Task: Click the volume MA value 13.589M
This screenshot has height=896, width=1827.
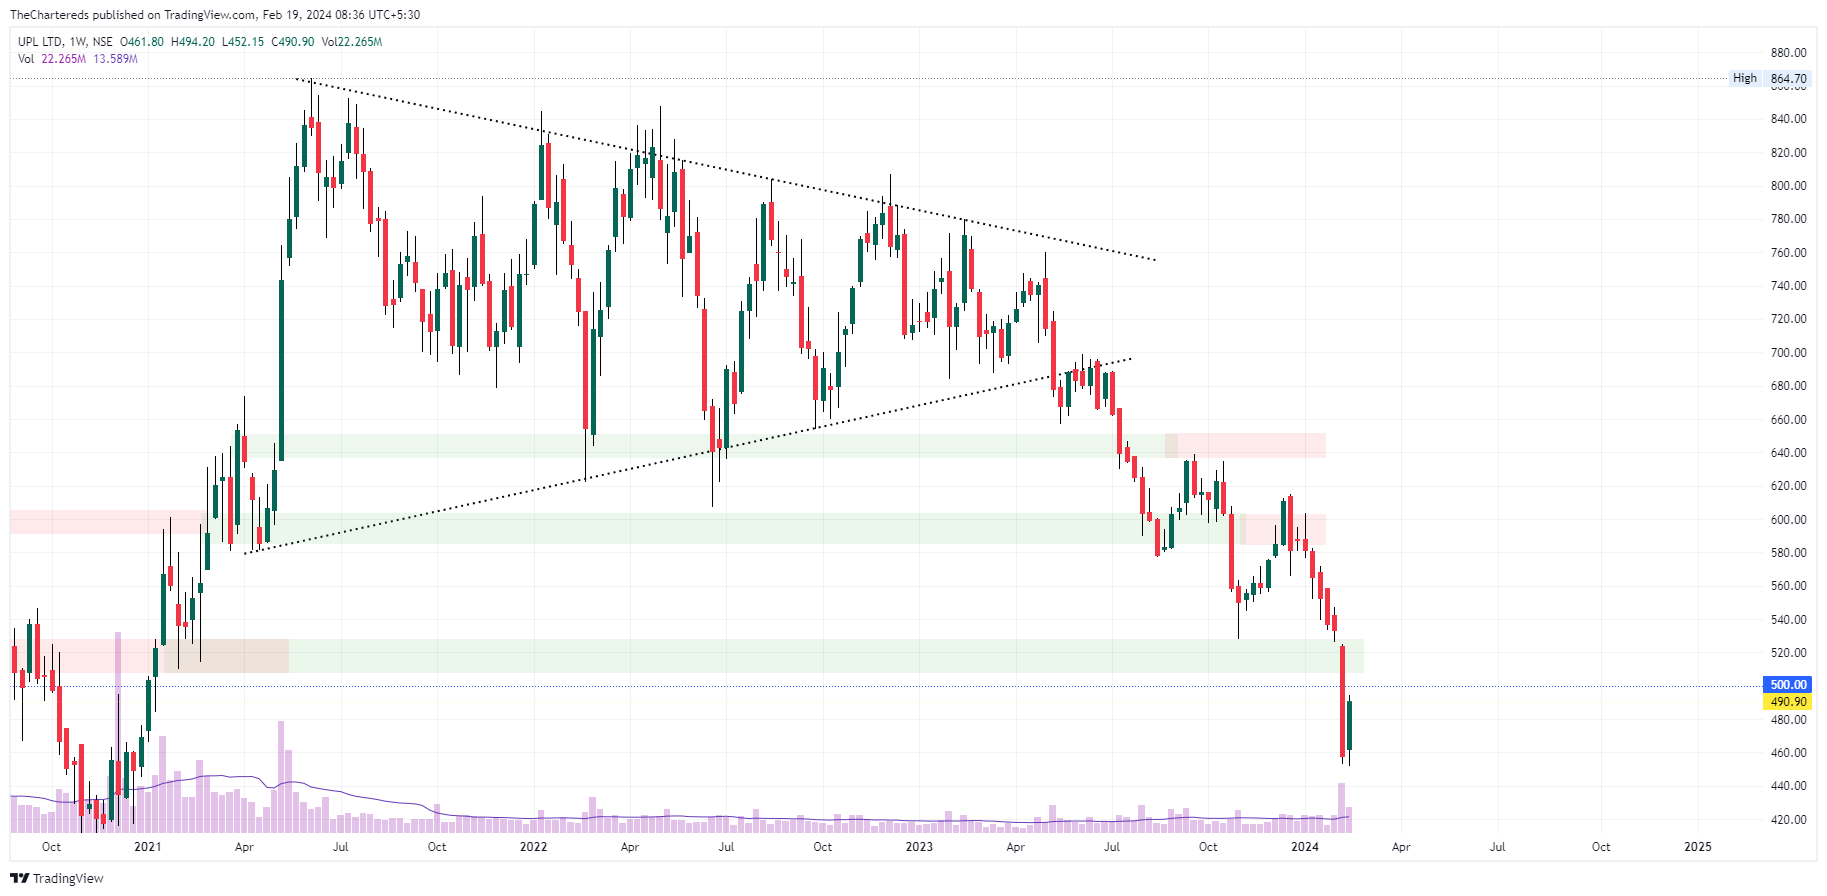Action: (116, 59)
